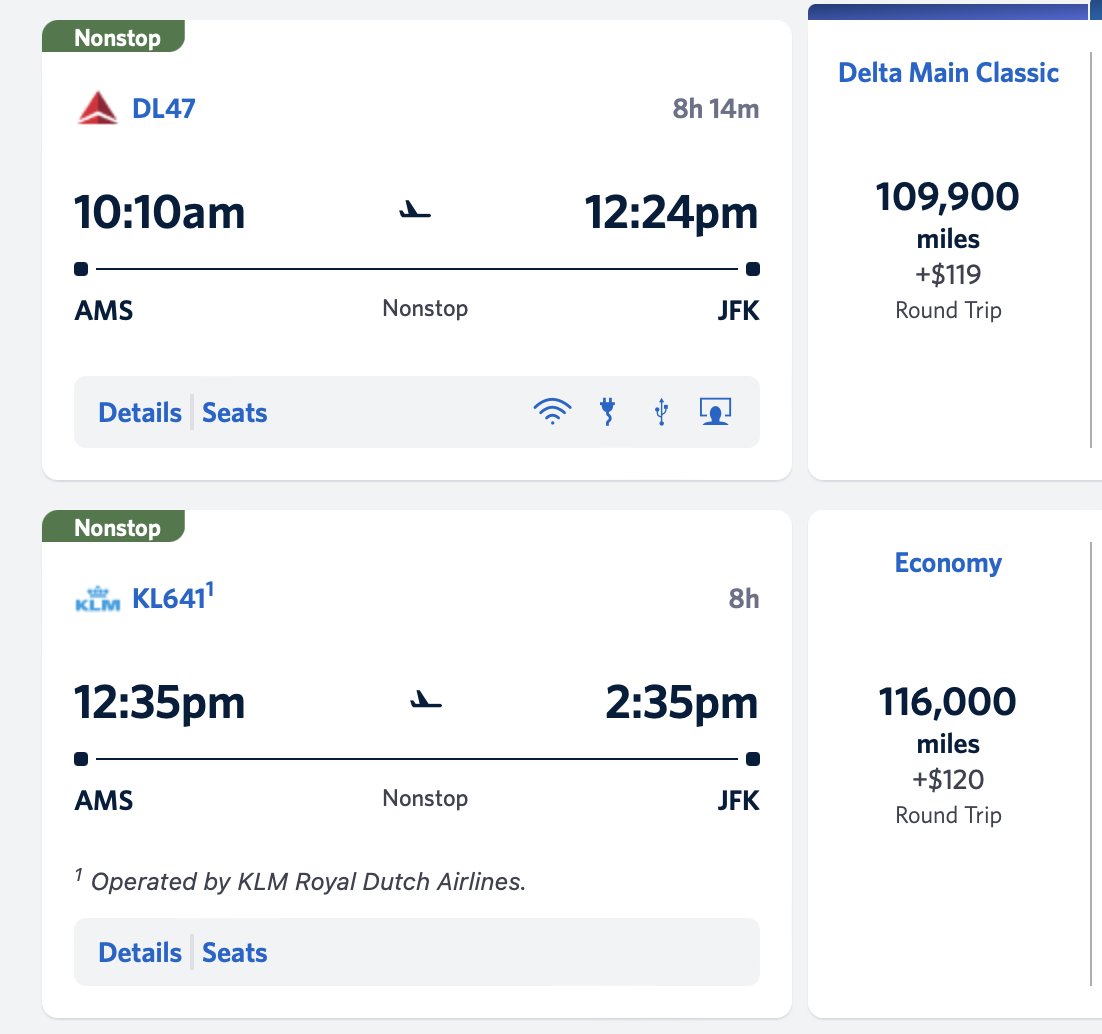The width and height of the screenshot is (1102, 1034).
Task: Open Details for flight KL641
Action: pos(140,953)
